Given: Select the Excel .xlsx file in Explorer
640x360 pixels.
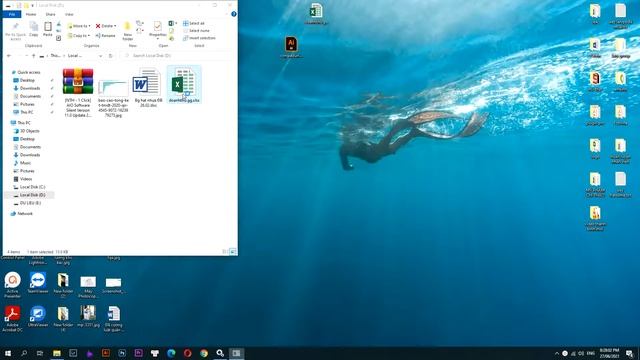Looking at the screenshot, I should pos(184,85).
